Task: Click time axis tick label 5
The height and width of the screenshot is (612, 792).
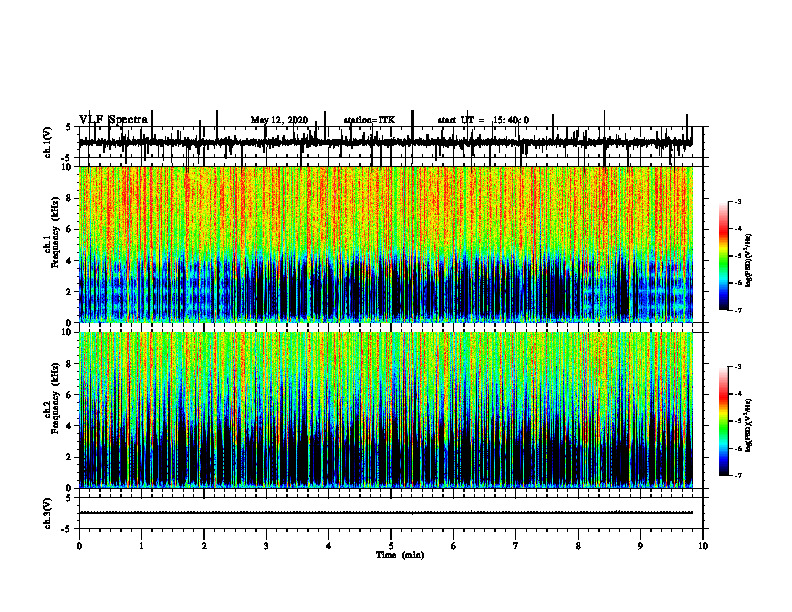Action: click(391, 546)
